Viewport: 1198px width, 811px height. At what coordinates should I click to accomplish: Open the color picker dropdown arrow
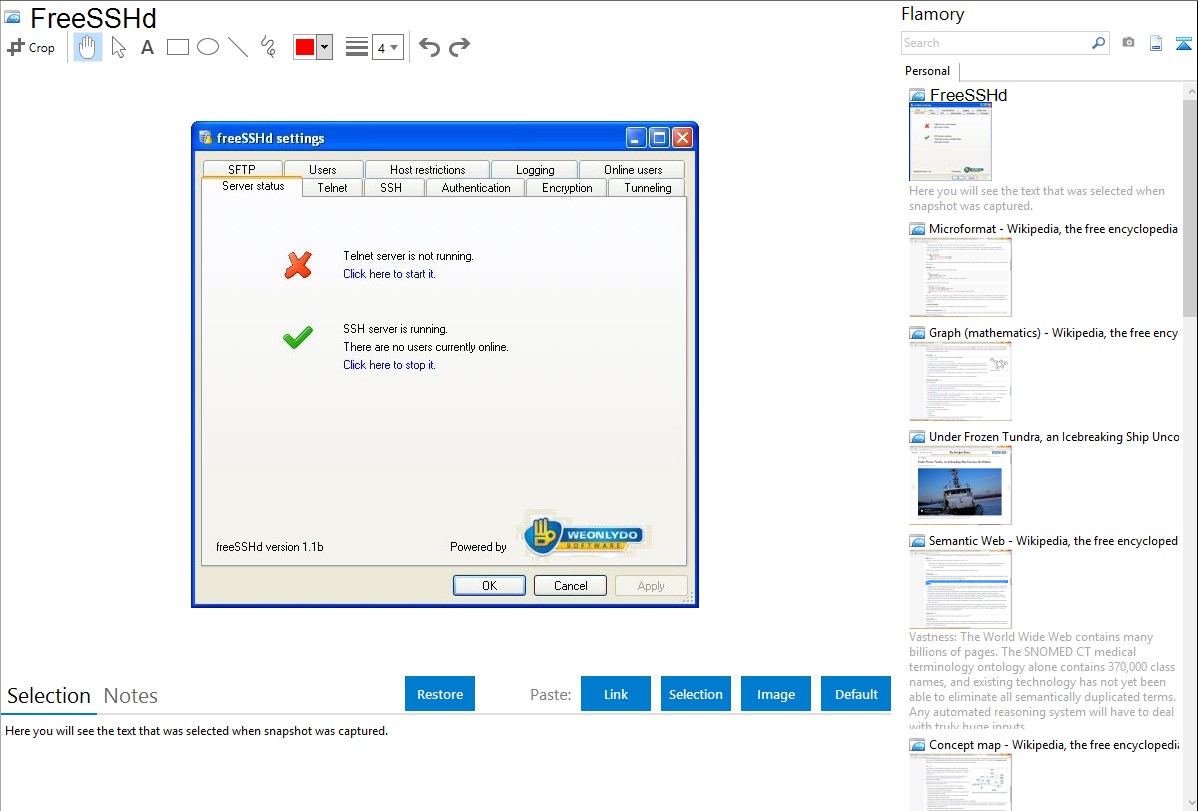click(325, 47)
